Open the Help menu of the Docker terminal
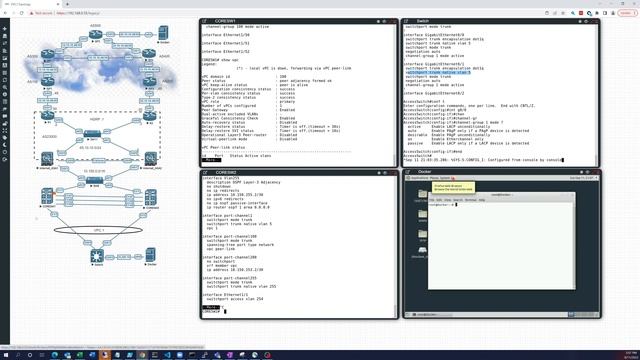Screen dimensions: 640x360 click(x=482, y=200)
